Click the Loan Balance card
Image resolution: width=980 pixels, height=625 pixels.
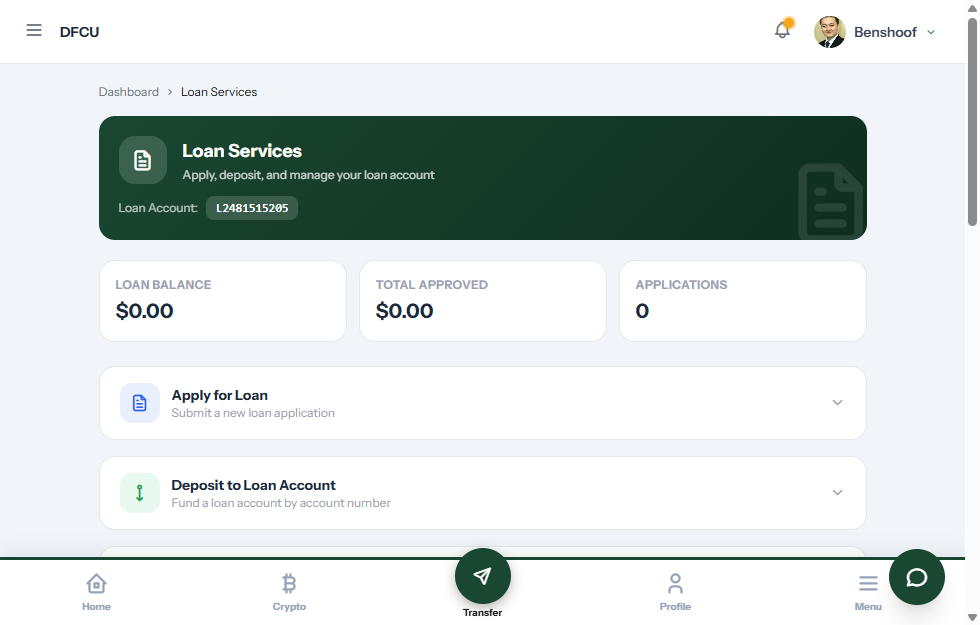point(222,301)
